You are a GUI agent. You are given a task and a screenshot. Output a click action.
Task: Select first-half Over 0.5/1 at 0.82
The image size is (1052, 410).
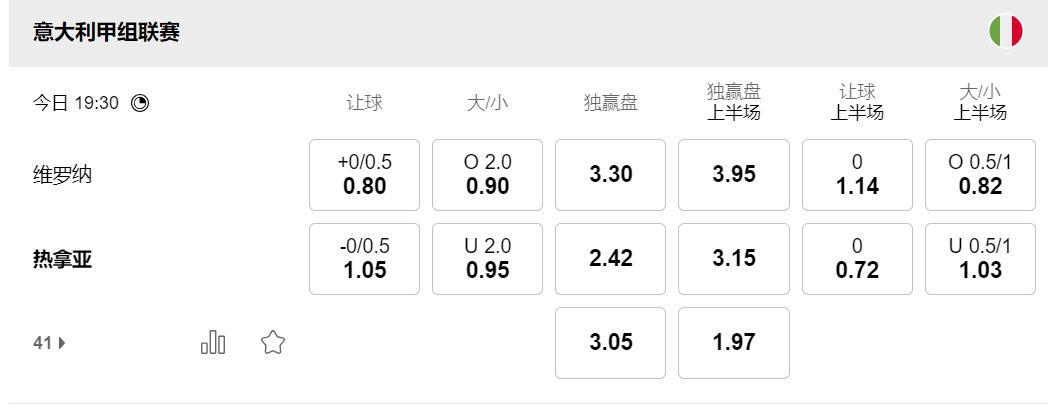click(x=980, y=175)
